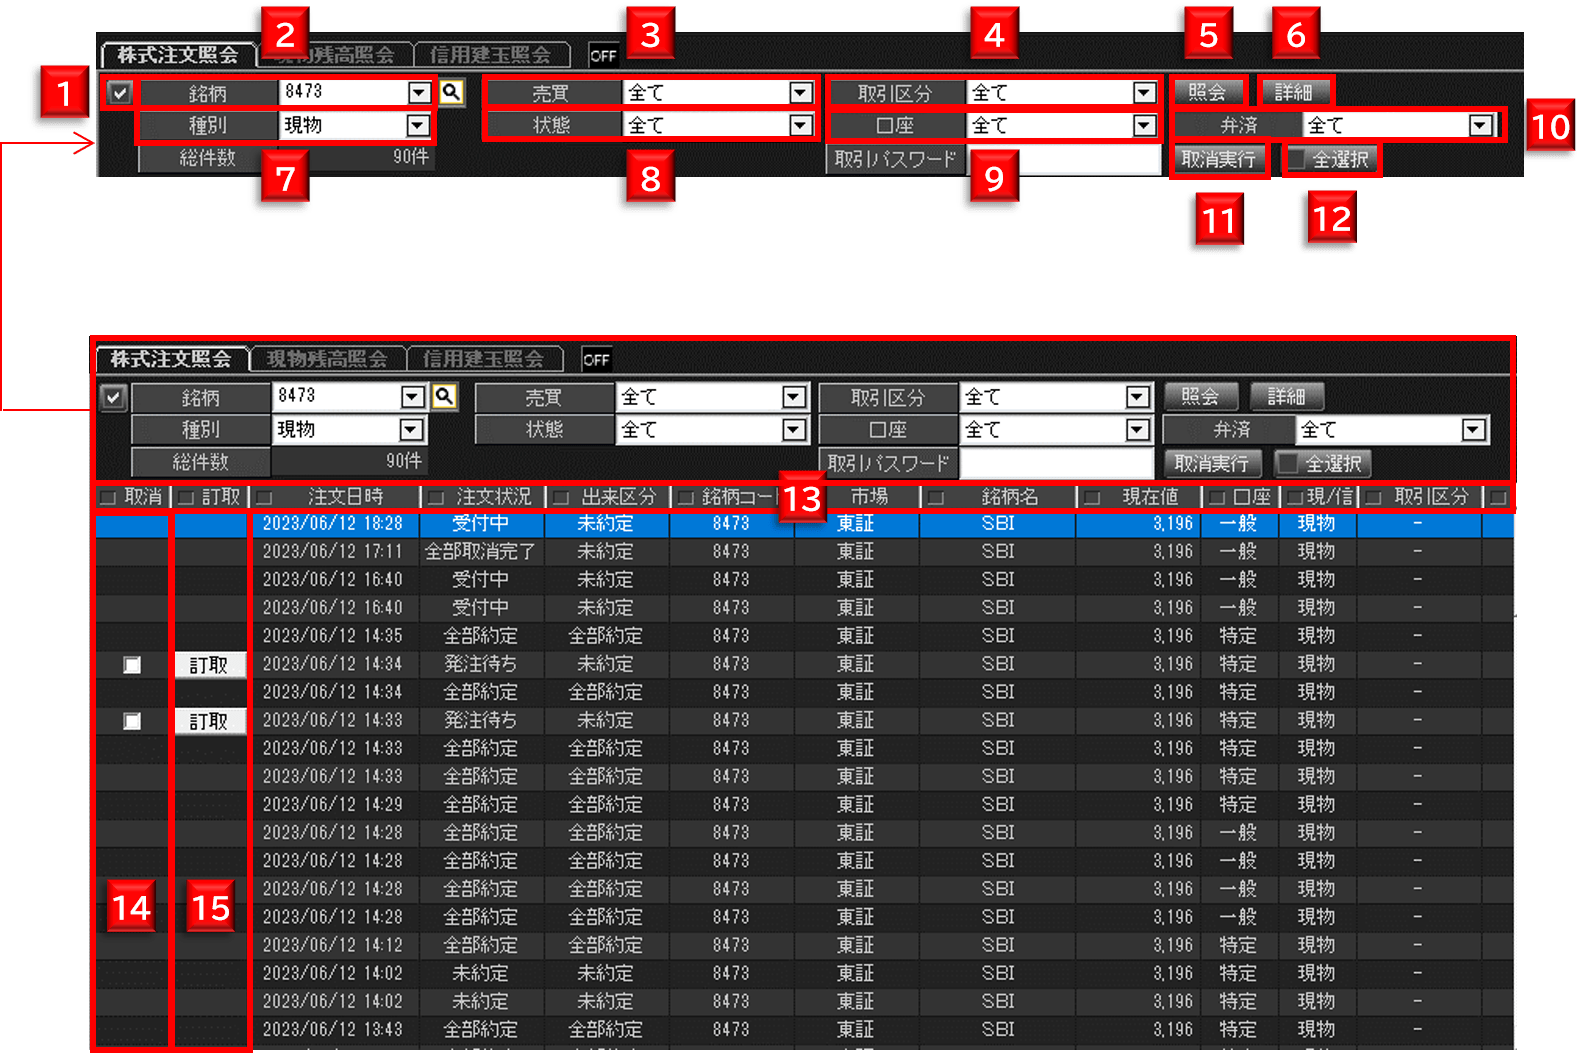The height and width of the screenshot is (1053, 1595).
Task: Open the 状態 dropdown in the upper panel
Action: (801, 125)
